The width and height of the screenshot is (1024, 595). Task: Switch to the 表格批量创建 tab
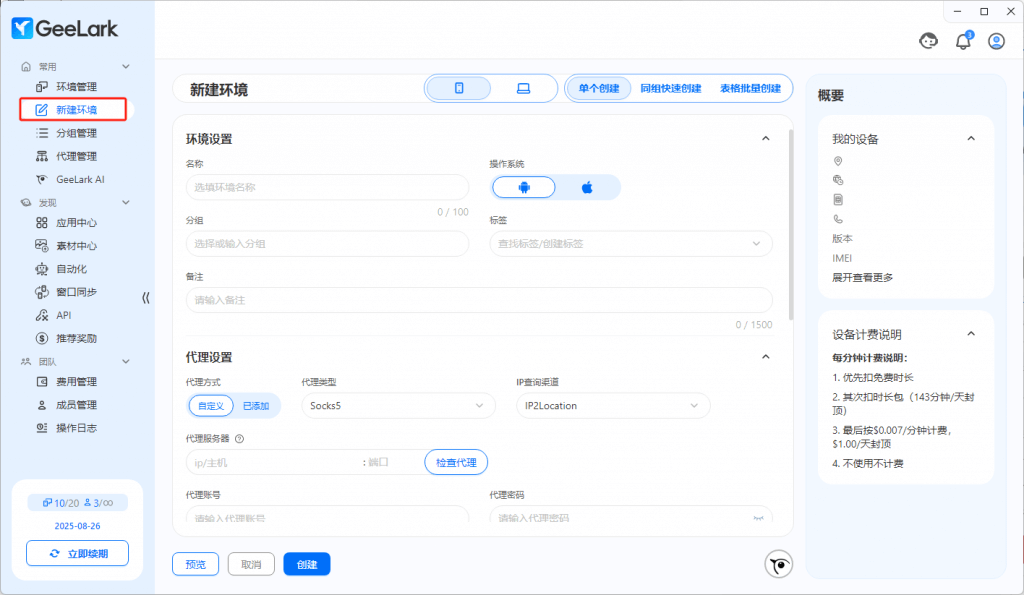(x=750, y=88)
